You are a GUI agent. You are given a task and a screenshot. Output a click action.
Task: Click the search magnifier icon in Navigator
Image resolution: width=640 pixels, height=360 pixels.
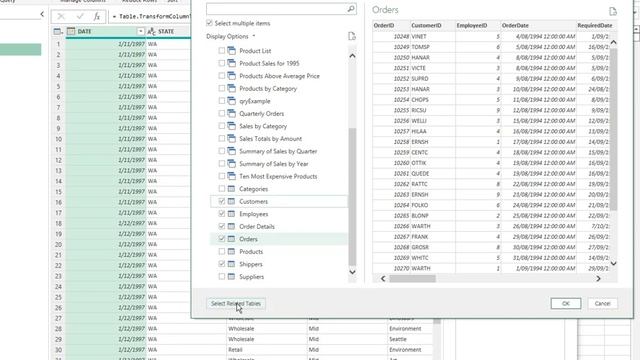[351, 9]
